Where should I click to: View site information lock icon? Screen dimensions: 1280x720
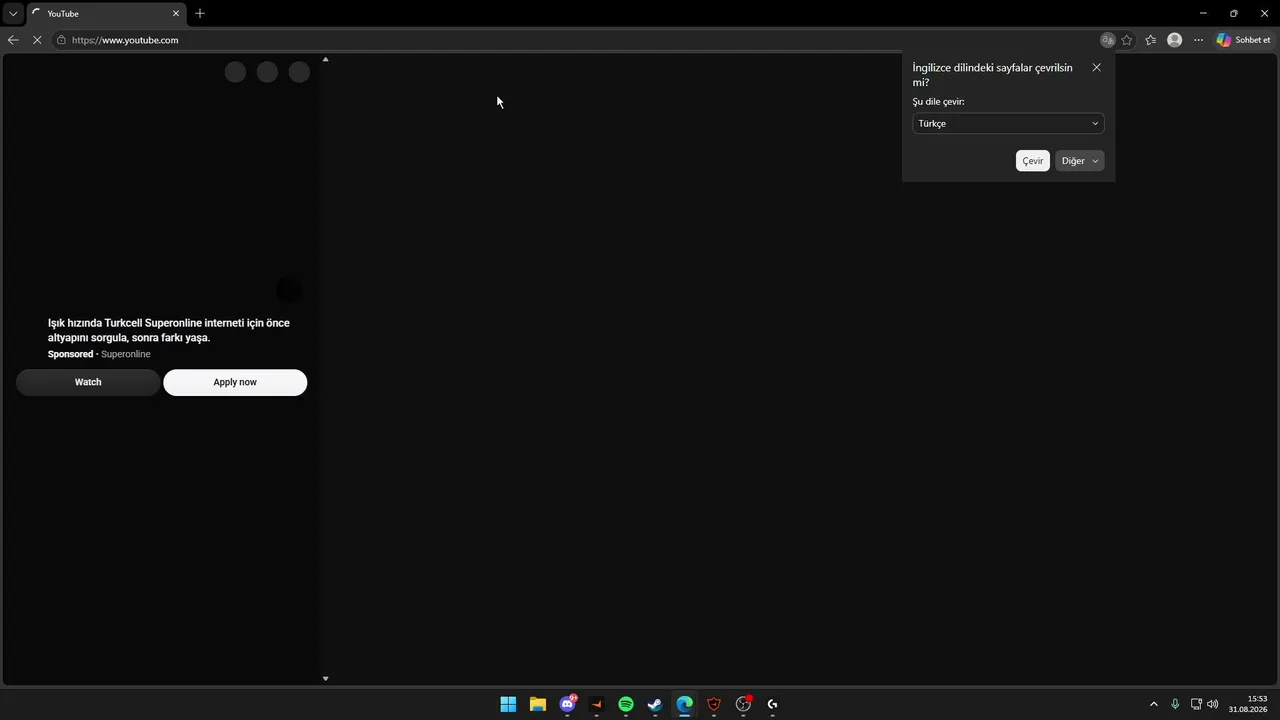tap(61, 40)
